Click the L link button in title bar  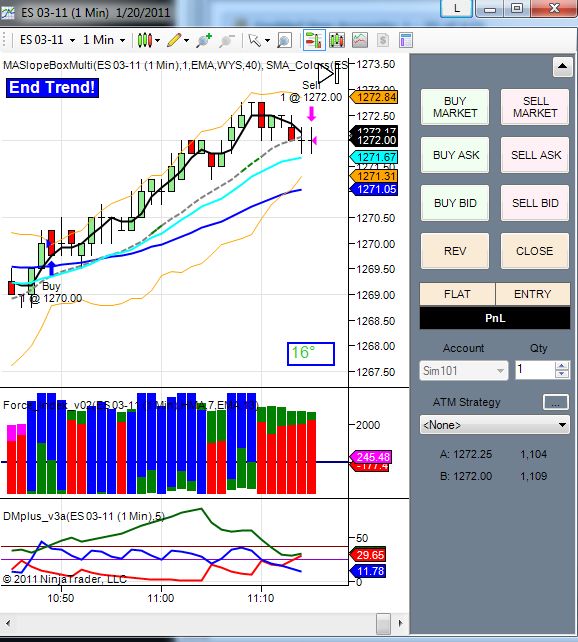coord(456,9)
